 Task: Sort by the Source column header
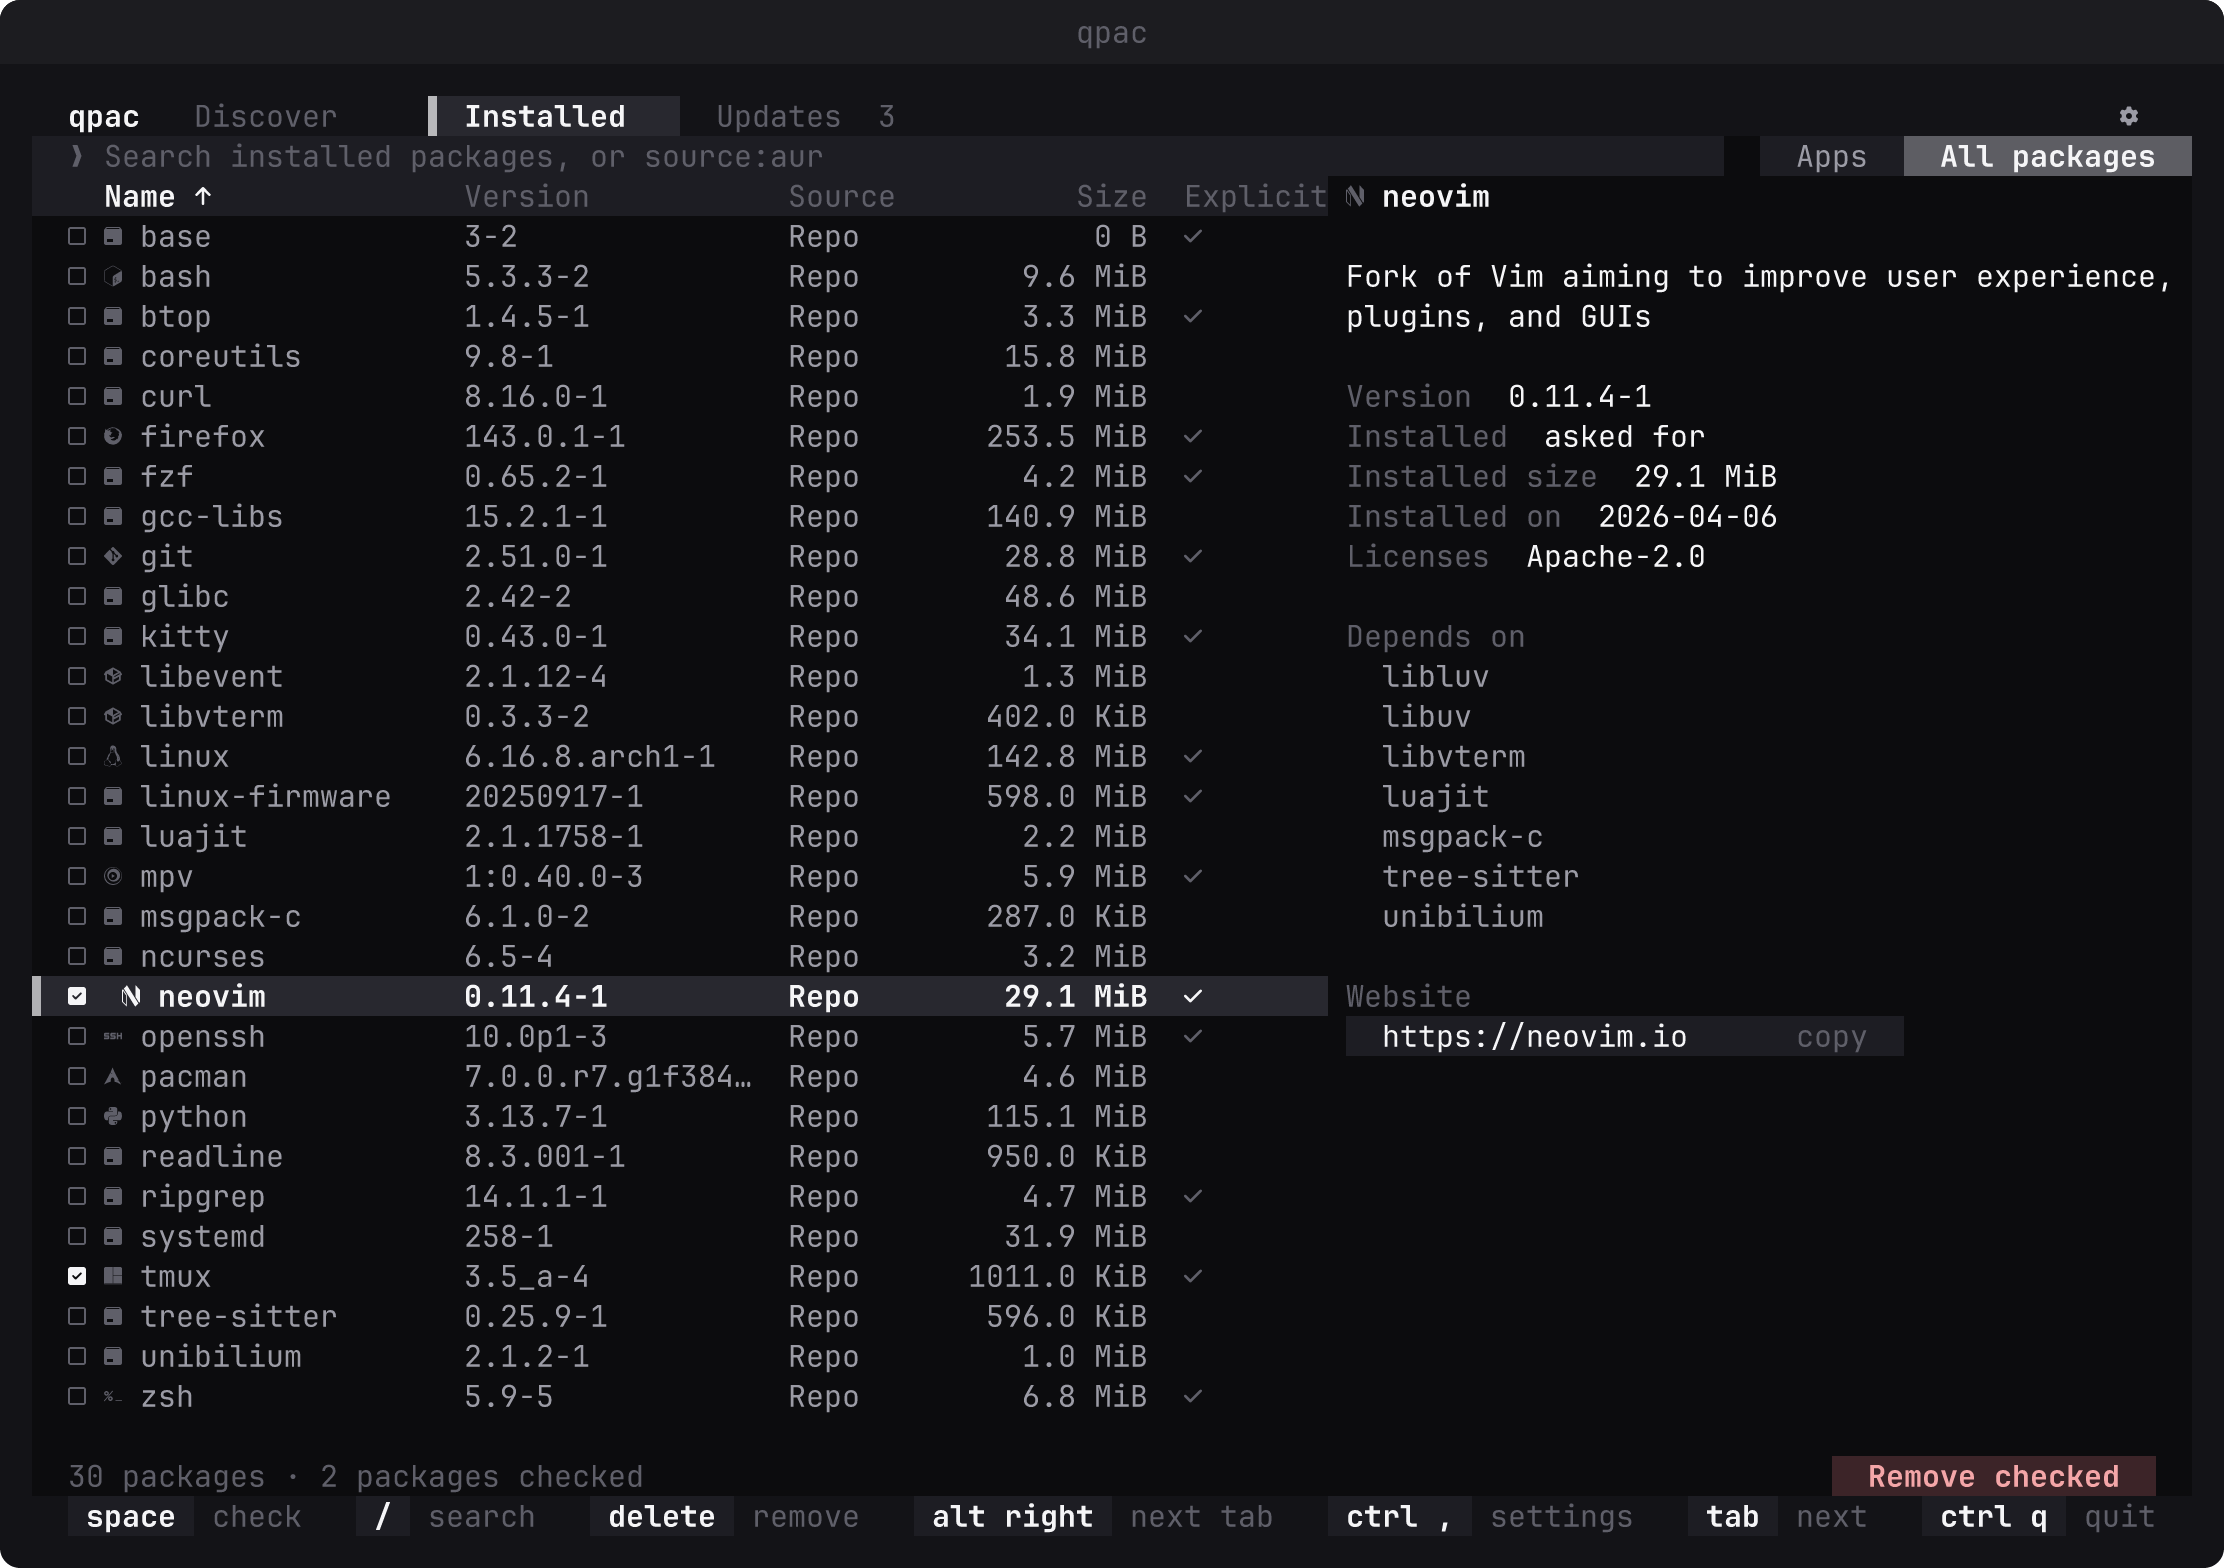click(x=842, y=196)
